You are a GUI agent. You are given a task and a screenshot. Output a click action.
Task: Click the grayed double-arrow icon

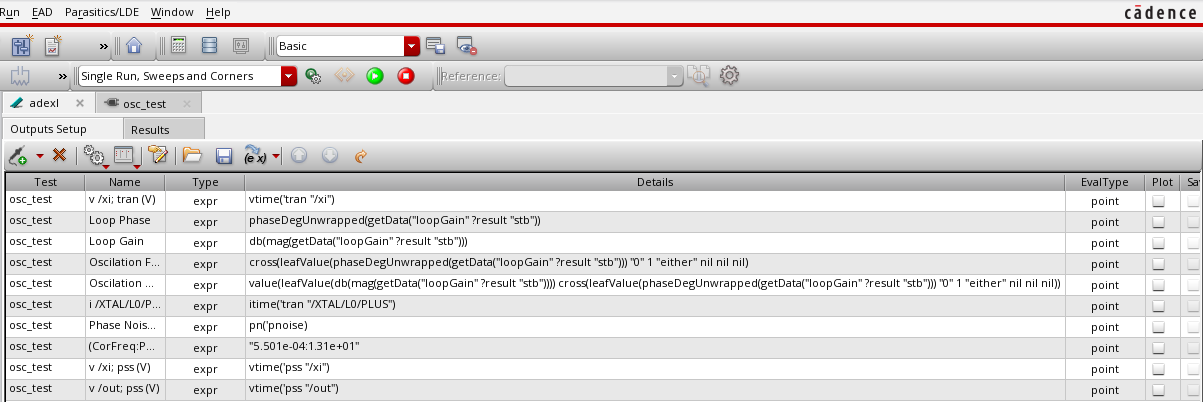(344, 76)
